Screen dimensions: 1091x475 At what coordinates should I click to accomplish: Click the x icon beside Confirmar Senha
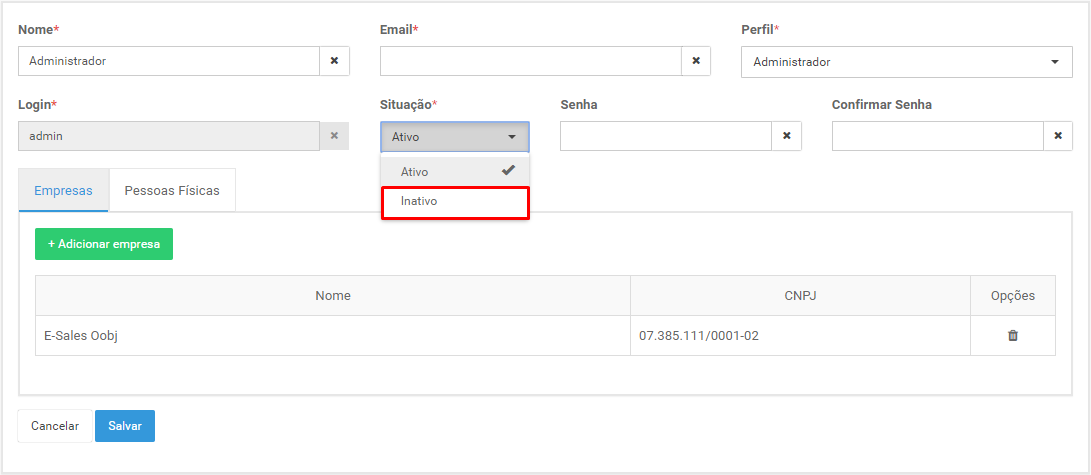1058,136
